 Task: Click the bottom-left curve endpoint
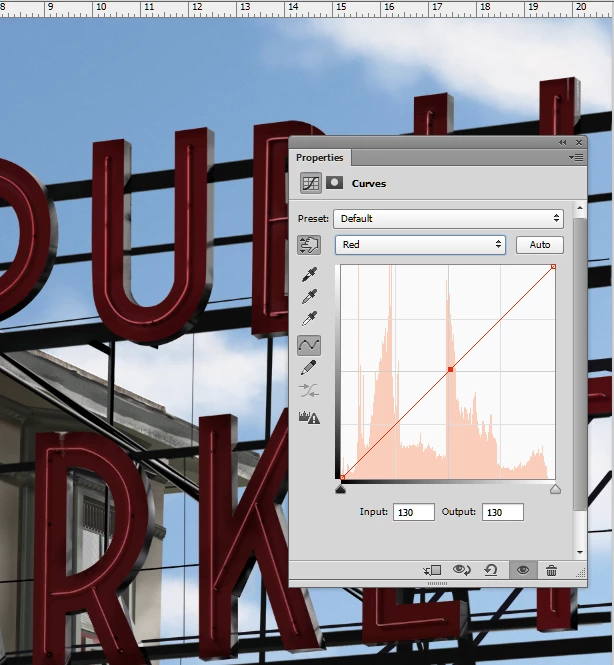(342, 478)
